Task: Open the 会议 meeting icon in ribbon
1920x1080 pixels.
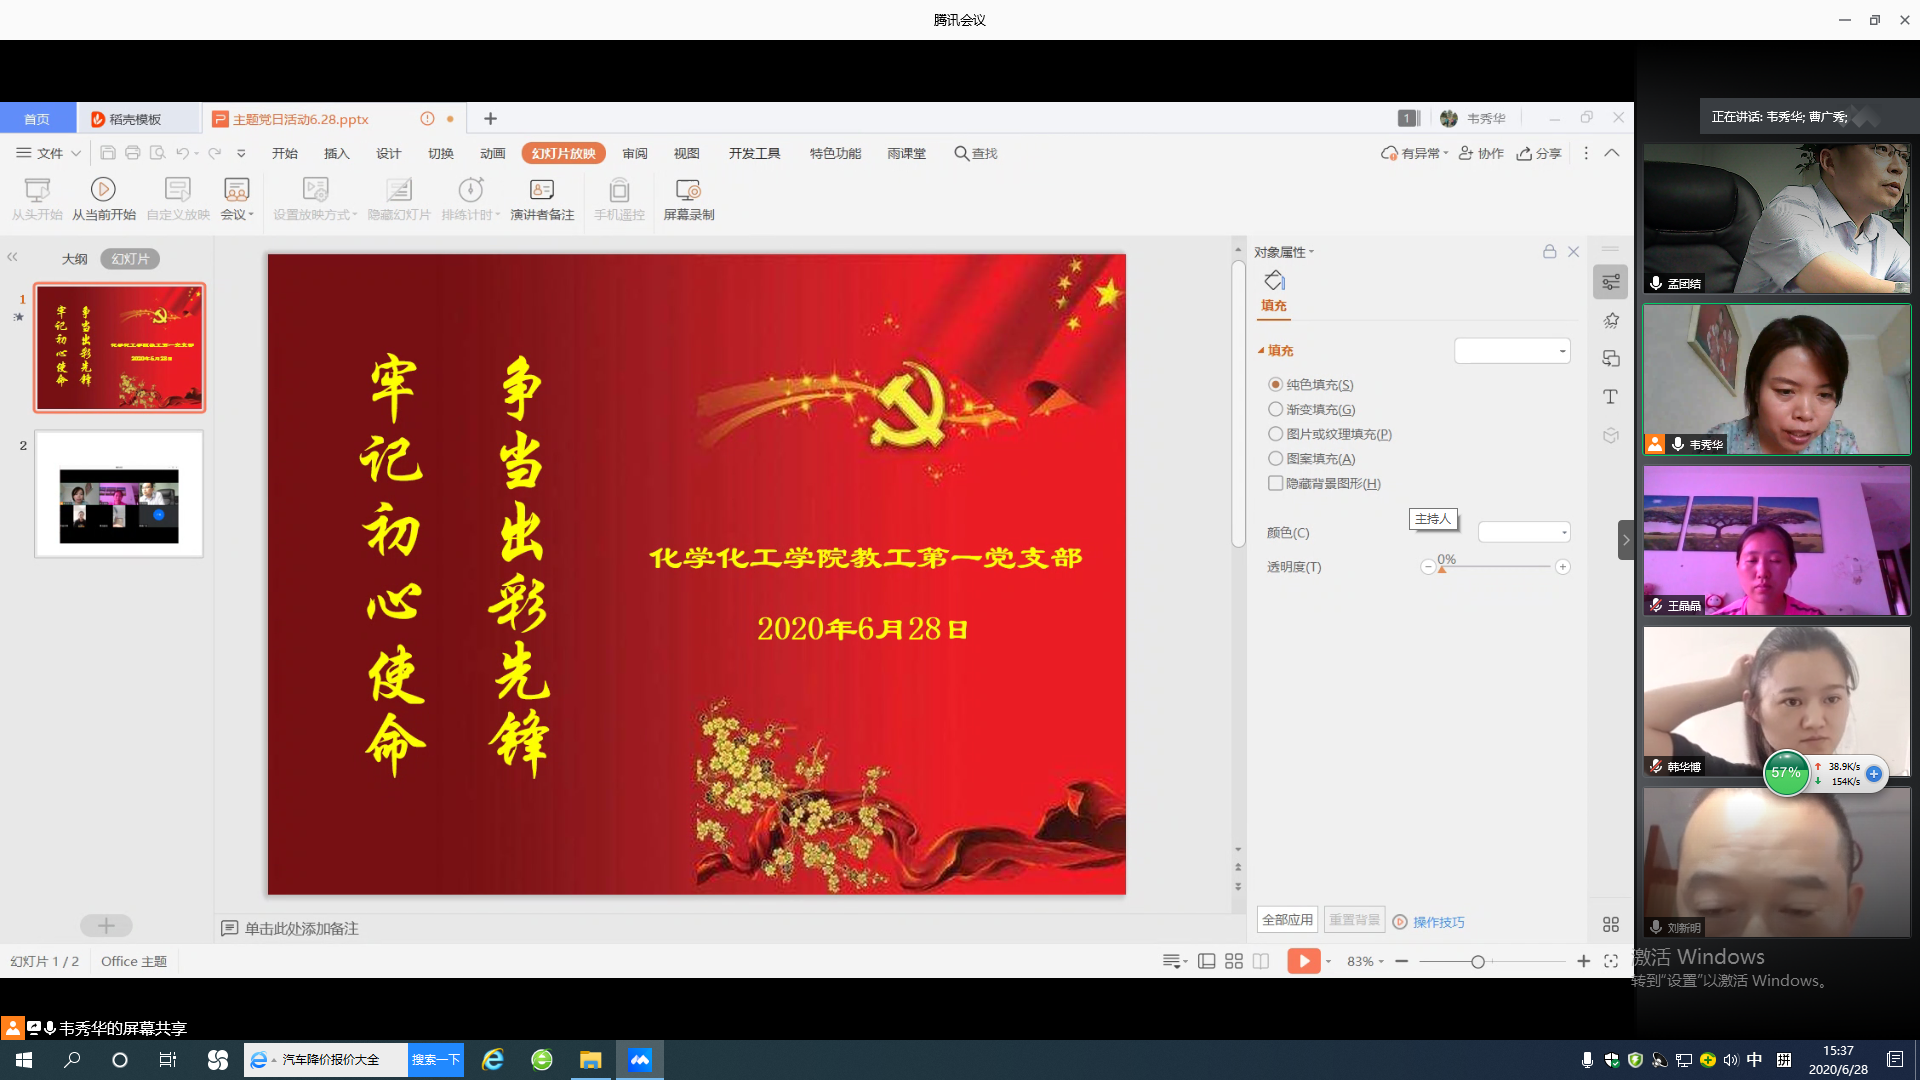Action: 236,190
